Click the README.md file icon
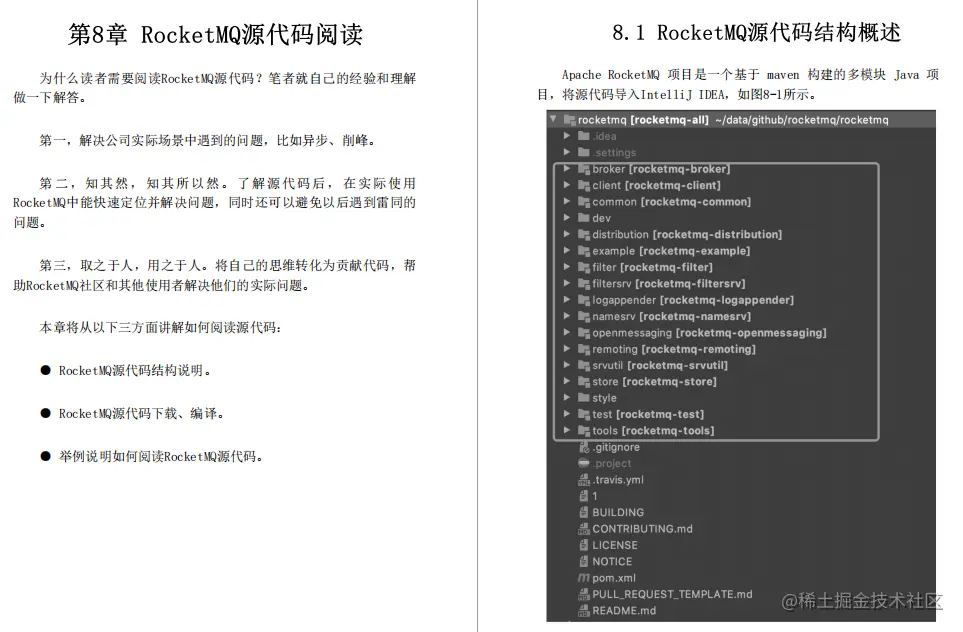Image resolution: width=963 pixels, height=632 pixels. coord(584,611)
